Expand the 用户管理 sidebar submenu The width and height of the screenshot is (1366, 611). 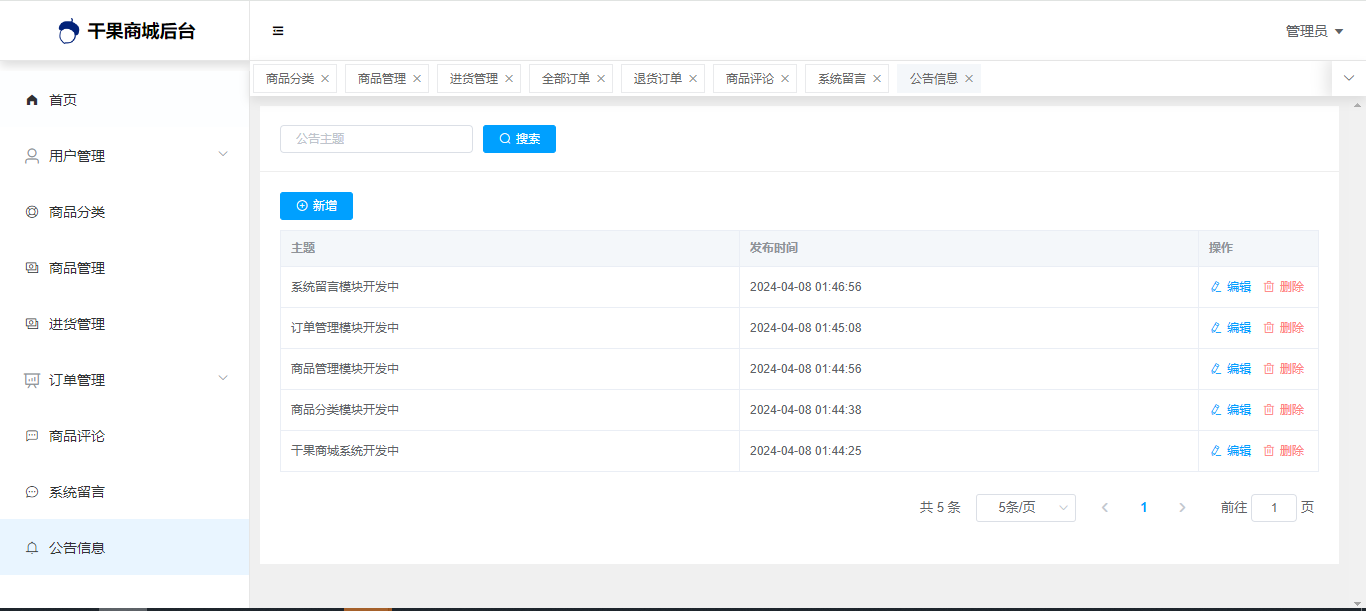pos(223,154)
